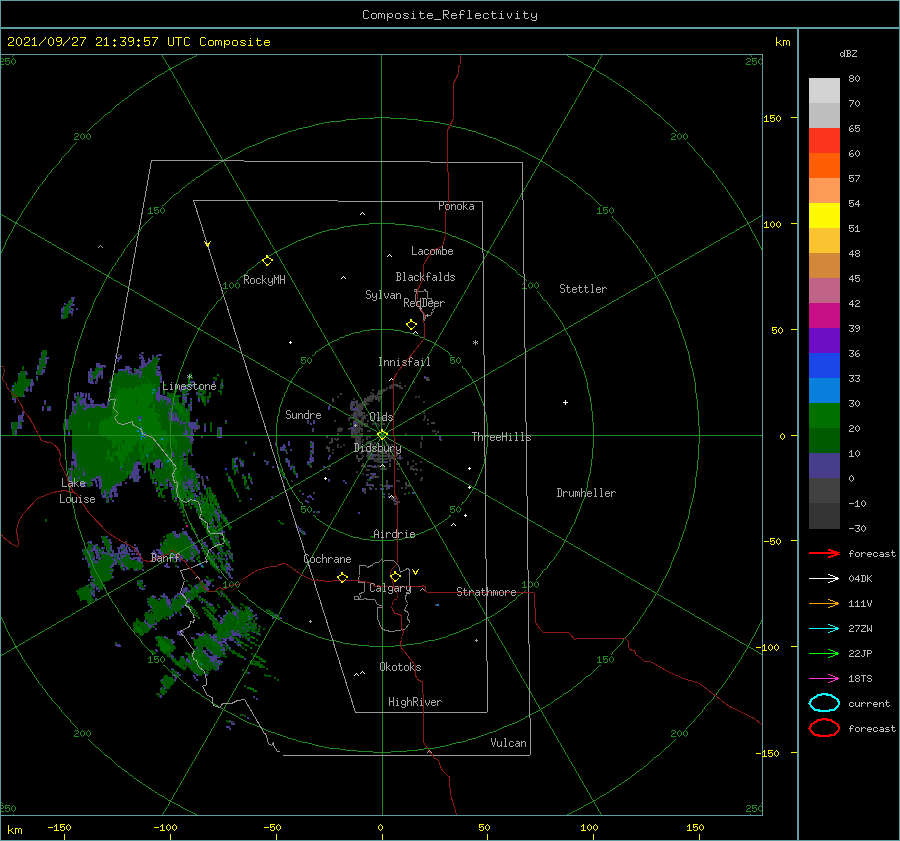Click the Sundre label
This screenshot has height=841, width=900.
click(303, 414)
